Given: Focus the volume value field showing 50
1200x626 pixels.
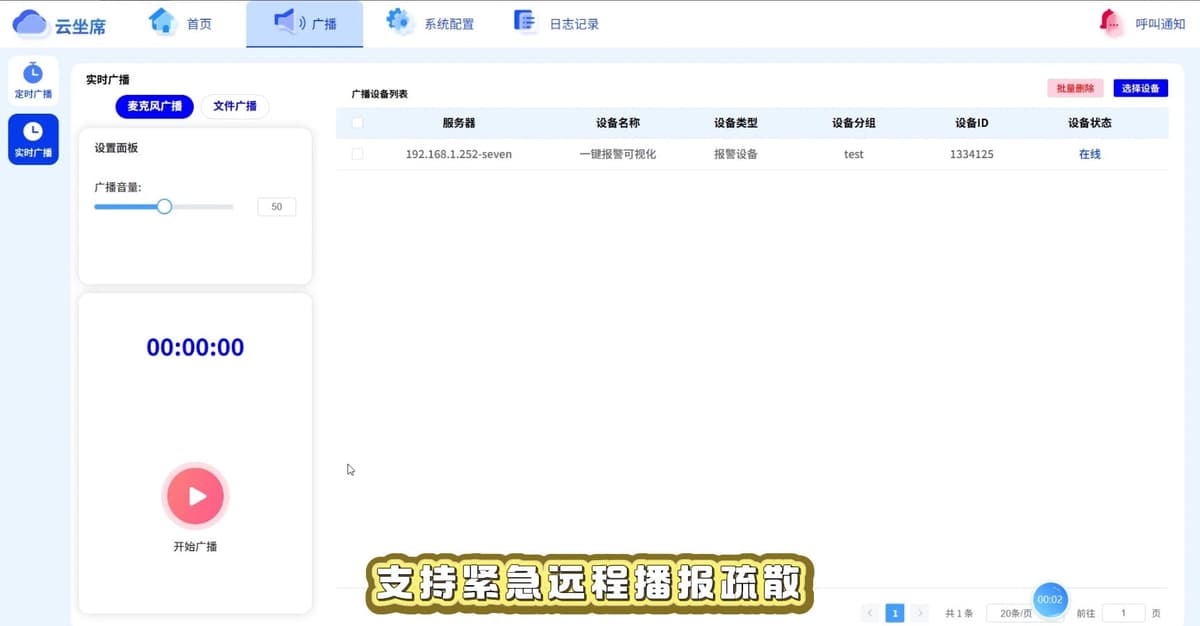Looking at the screenshot, I should (x=277, y=207).
